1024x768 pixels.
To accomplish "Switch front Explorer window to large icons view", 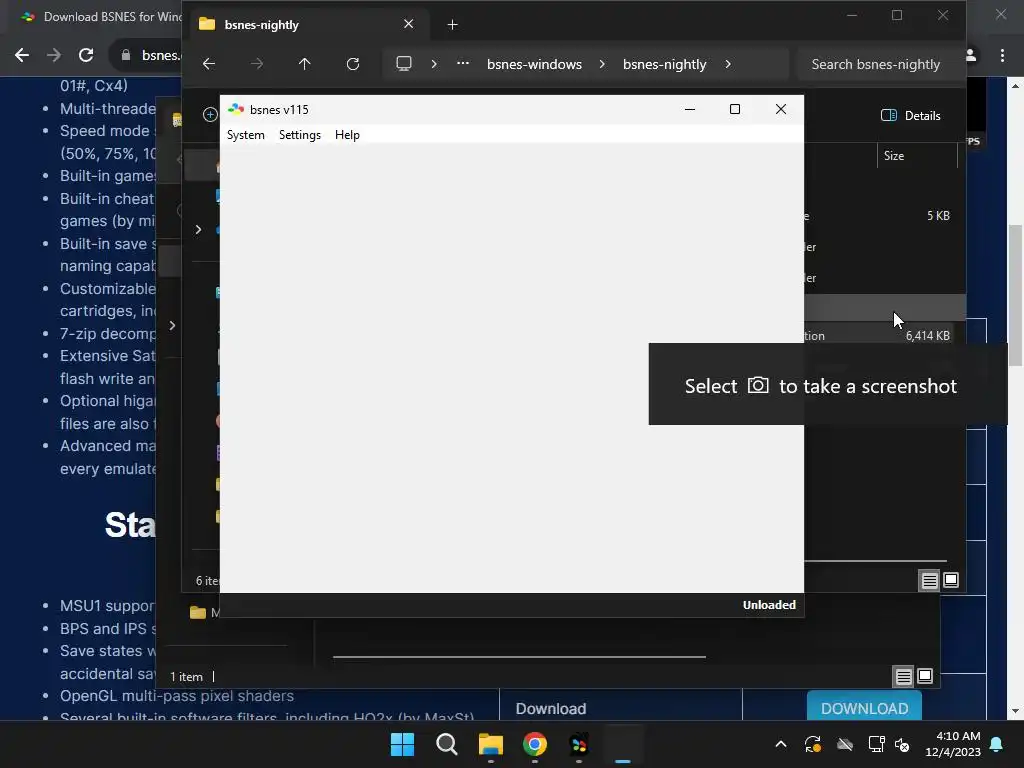I will coord(951,580).
